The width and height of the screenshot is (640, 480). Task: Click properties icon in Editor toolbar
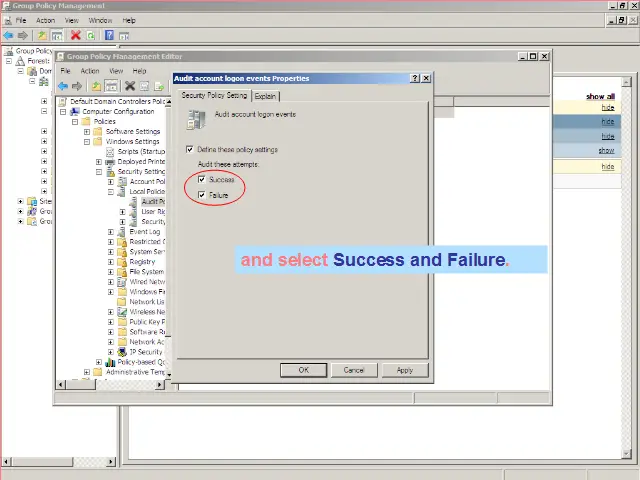point(144,86)
